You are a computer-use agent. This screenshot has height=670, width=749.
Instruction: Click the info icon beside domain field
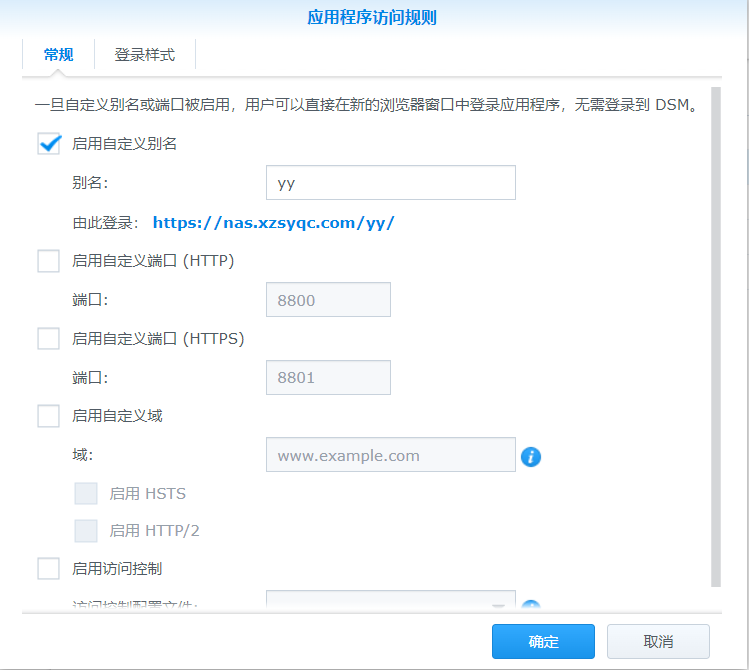click(531, 457)
